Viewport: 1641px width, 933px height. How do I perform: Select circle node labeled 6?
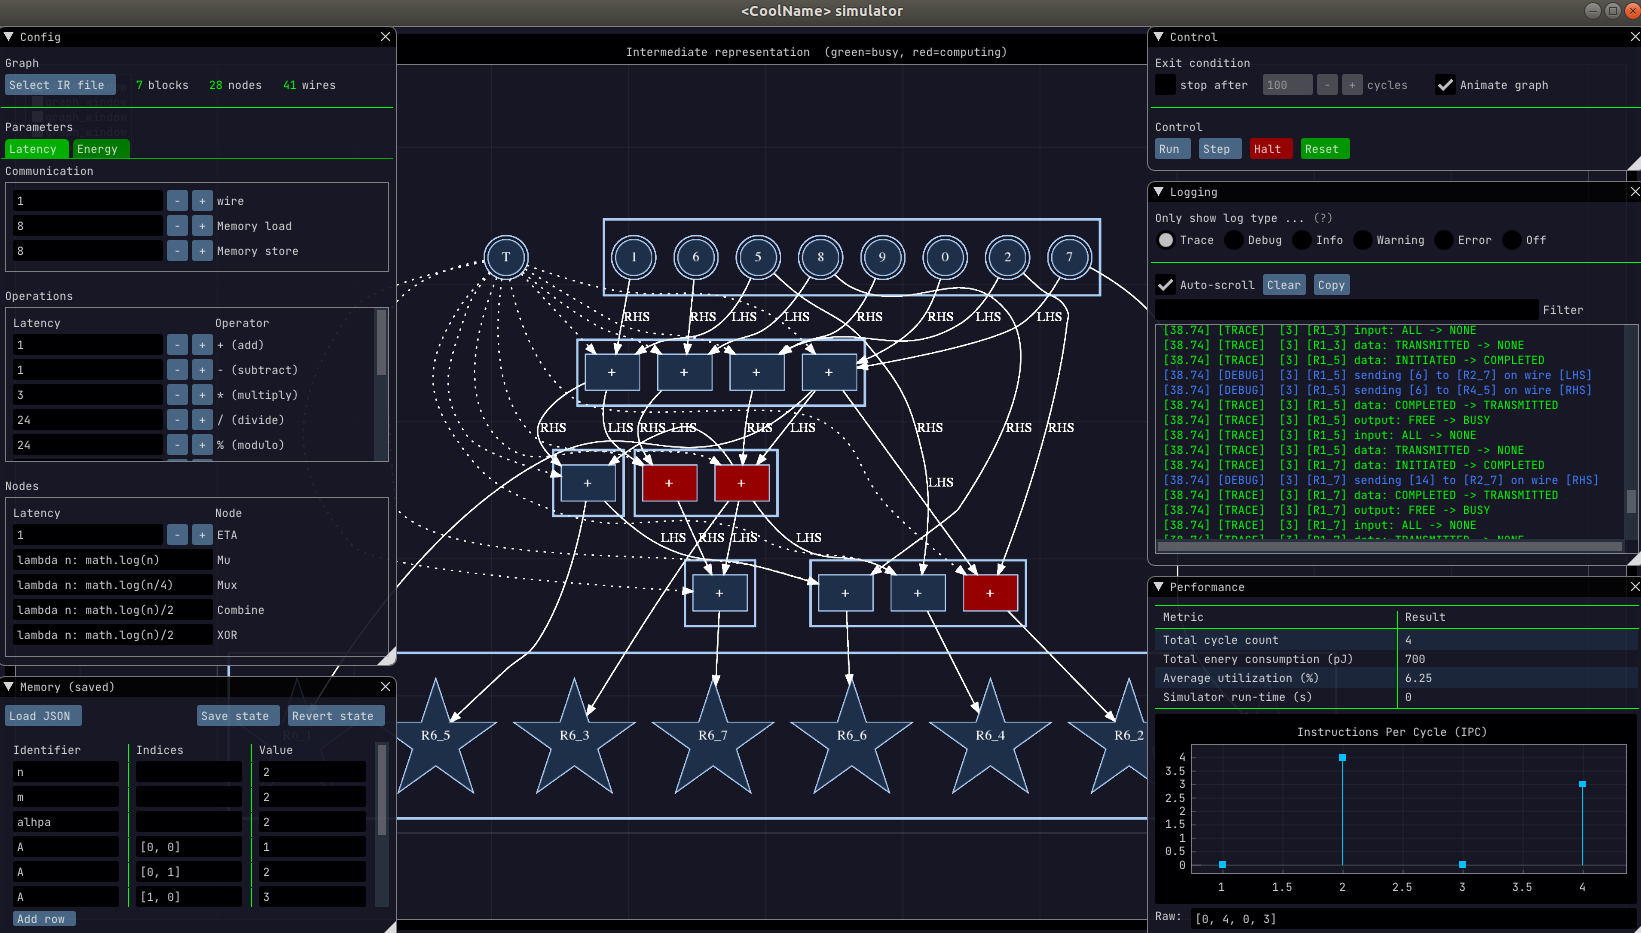click(x=696, y=257)
